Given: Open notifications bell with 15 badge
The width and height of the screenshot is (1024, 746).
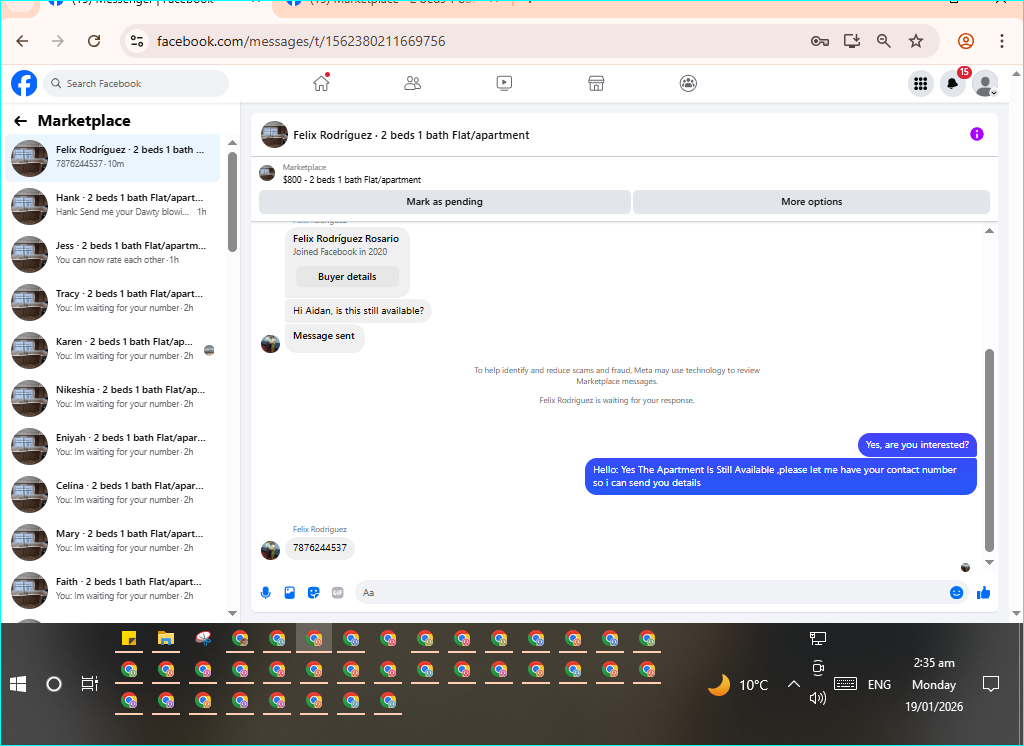Looking at the screenshot, I should click(953, 84).
